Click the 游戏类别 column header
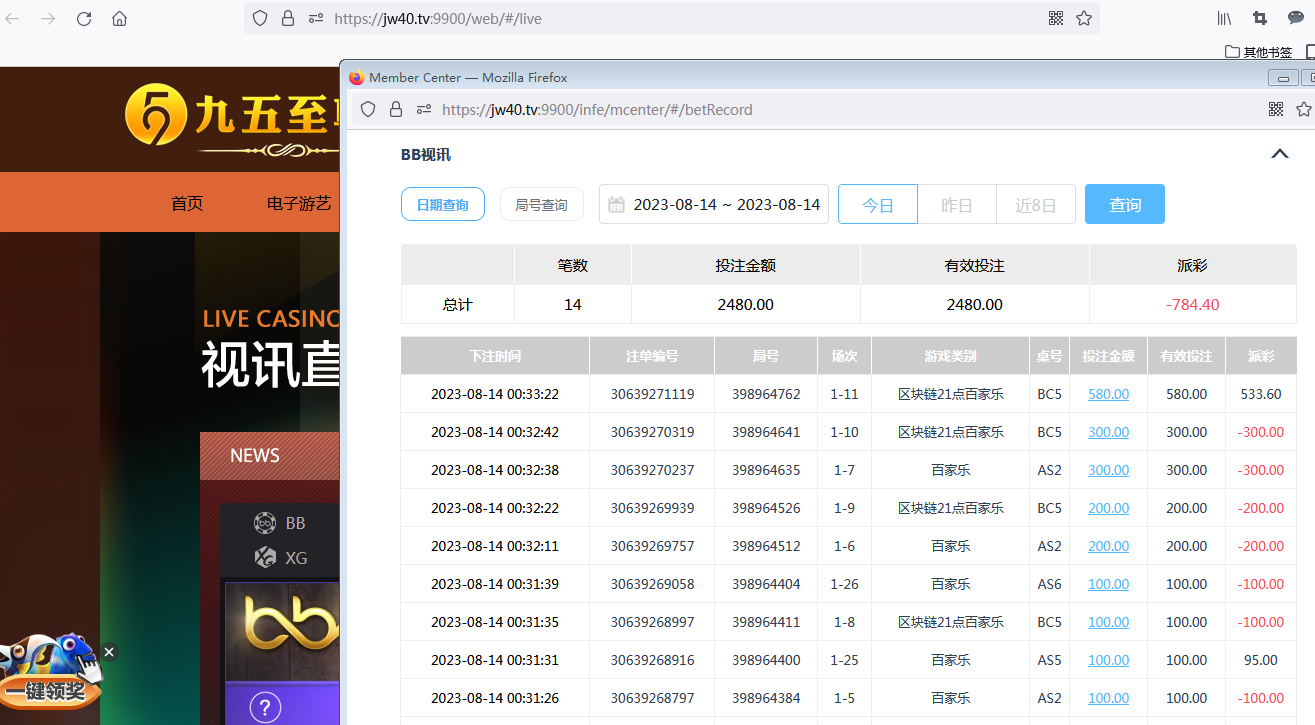 (950, 356)
